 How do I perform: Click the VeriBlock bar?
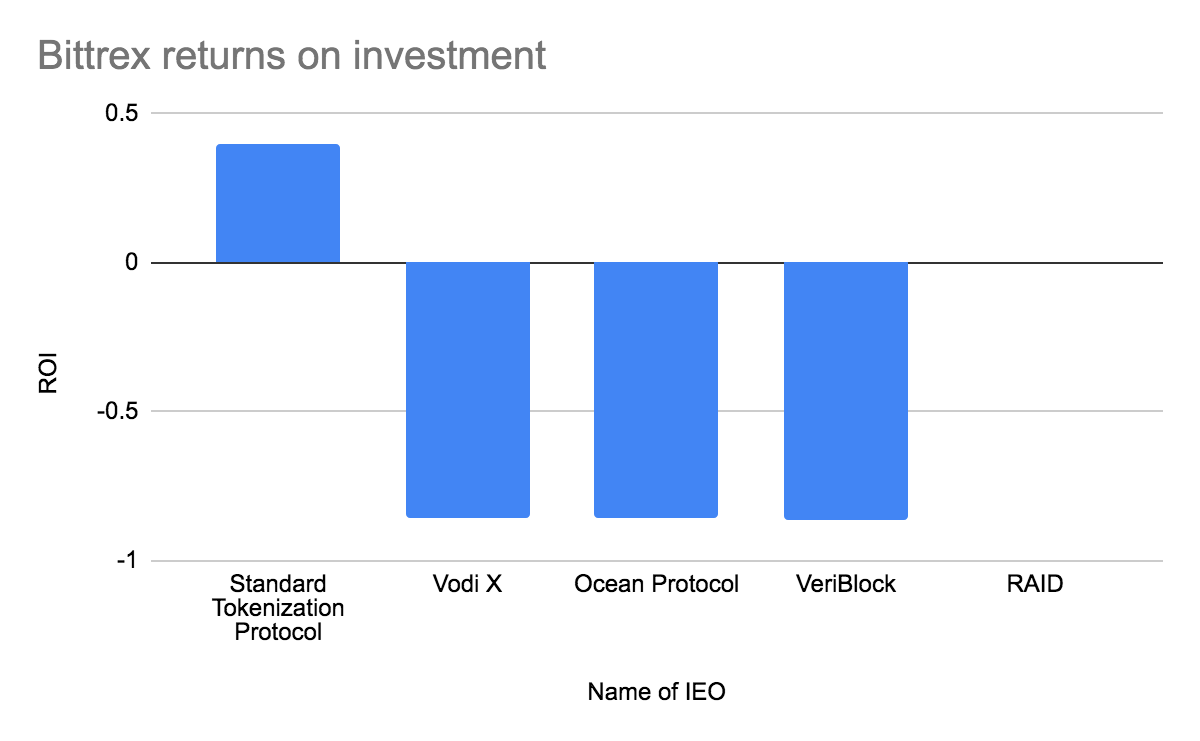pos(845,391)
